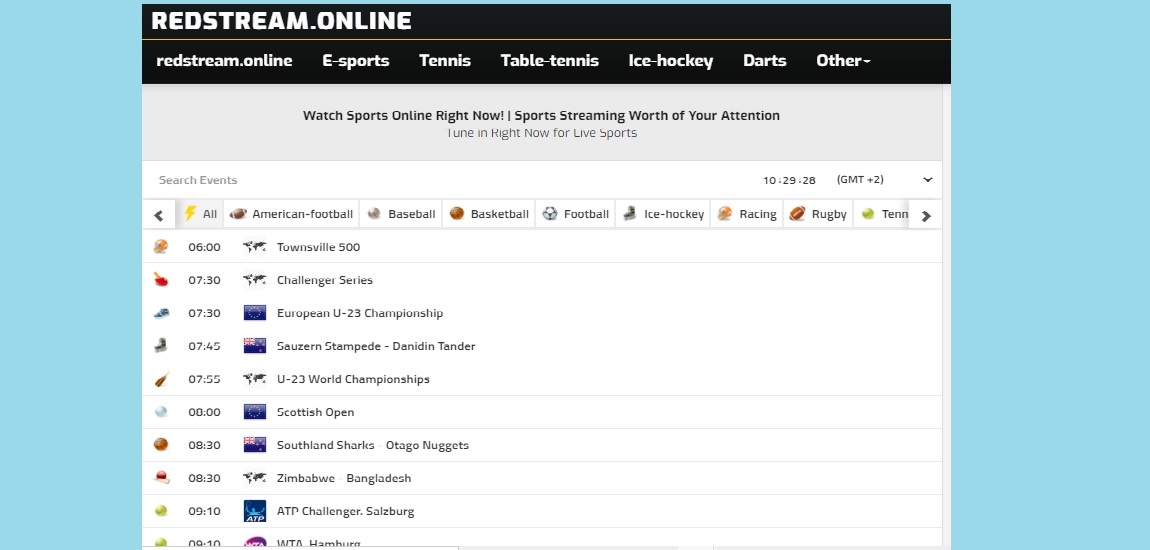Viewport: 1150px width, 550px height.
Task: Click skate icon on Sauzern Stampede row
Action: coord(161,345)
